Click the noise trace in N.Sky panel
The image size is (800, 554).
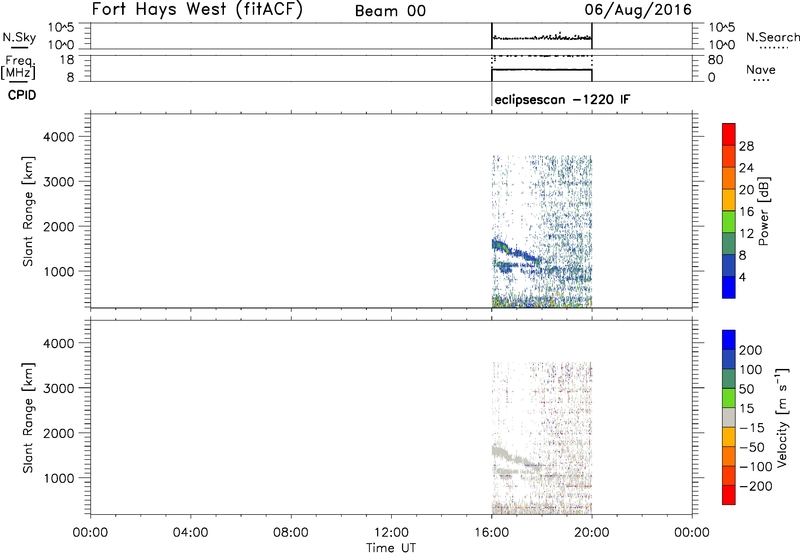pos(542,38)
